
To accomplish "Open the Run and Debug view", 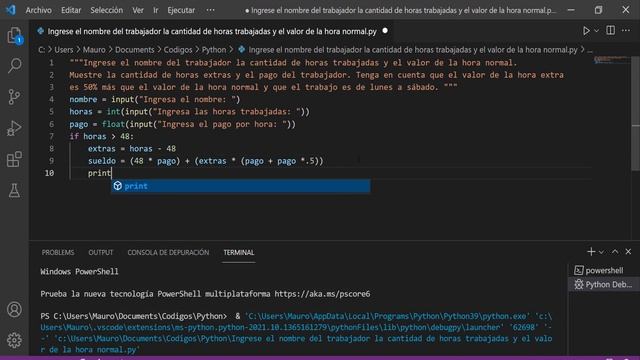I will (14, 128).
